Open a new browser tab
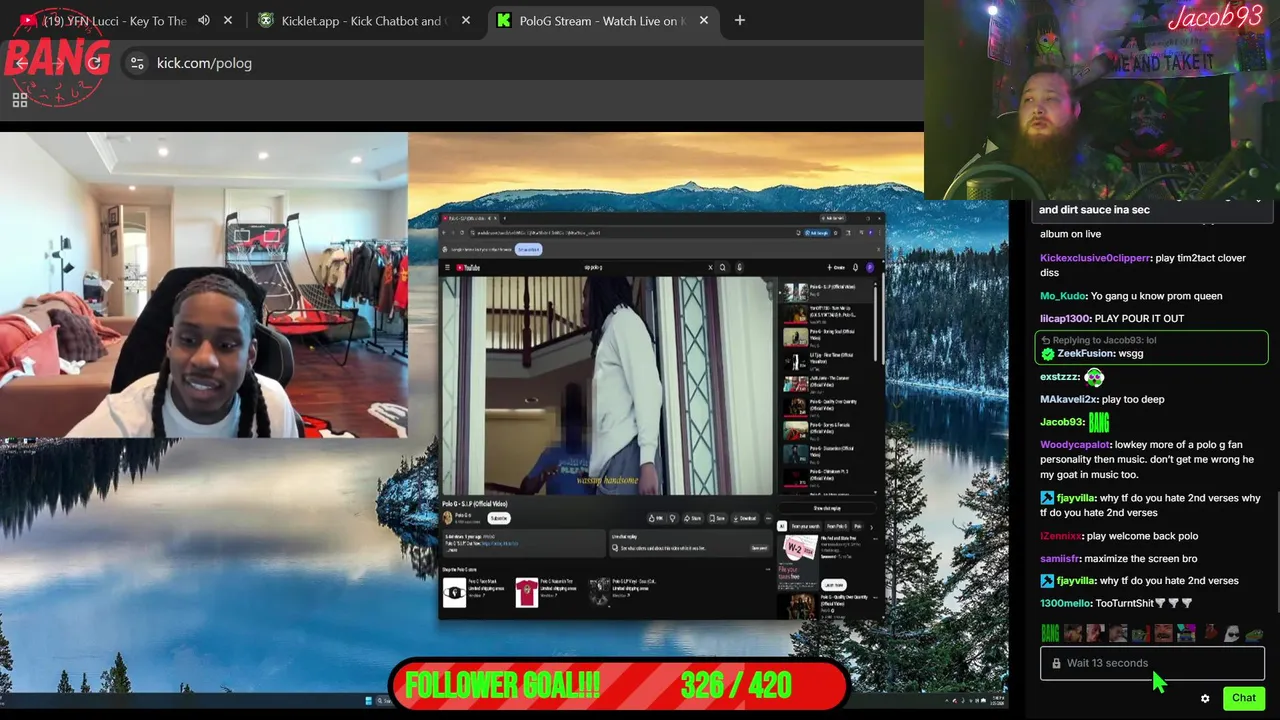This screenshot has width=1280, height=720. click(x=740, y=20)
